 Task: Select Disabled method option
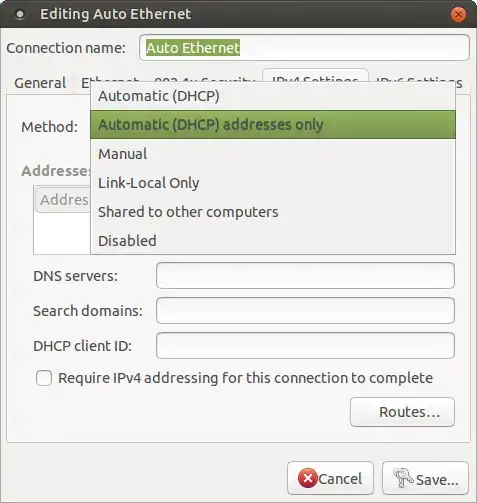point(273,241)
